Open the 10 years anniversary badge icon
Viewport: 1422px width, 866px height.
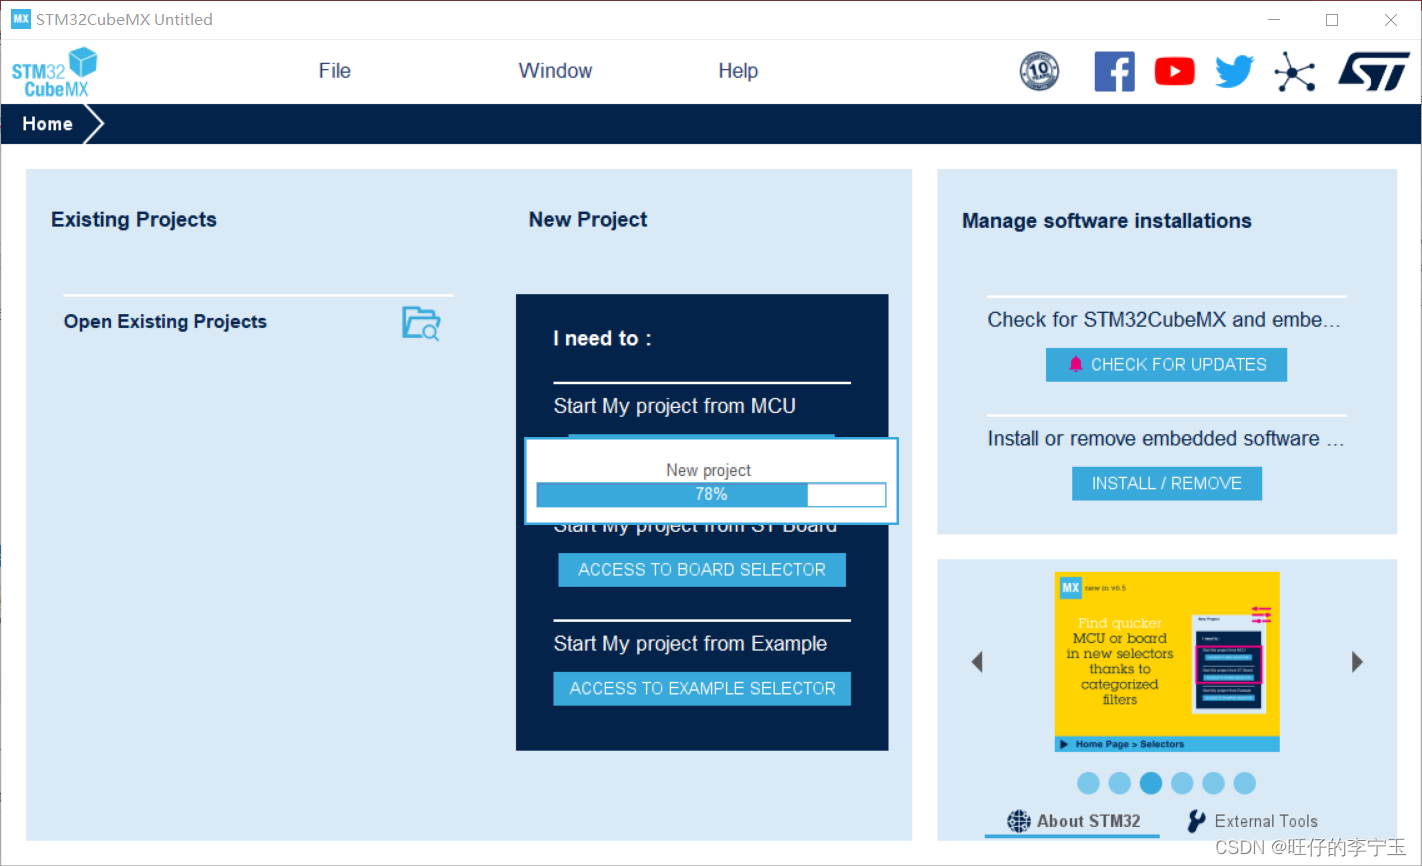pyautogui.click(x=1039, y=71)
